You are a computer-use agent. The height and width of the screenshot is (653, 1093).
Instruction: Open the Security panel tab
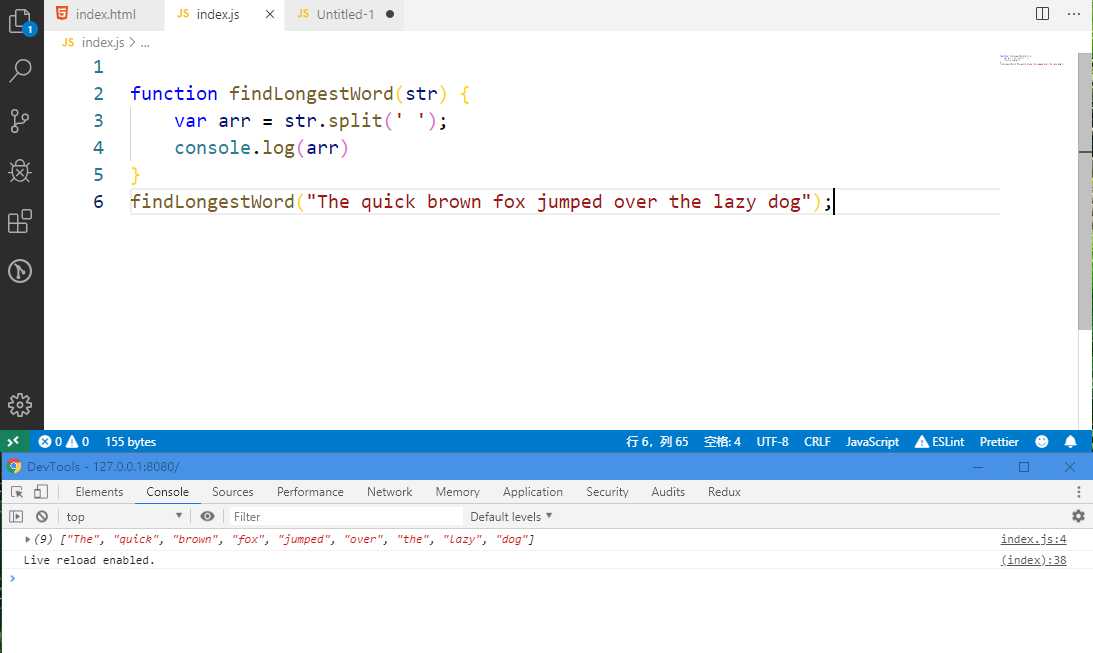(607, 492)
